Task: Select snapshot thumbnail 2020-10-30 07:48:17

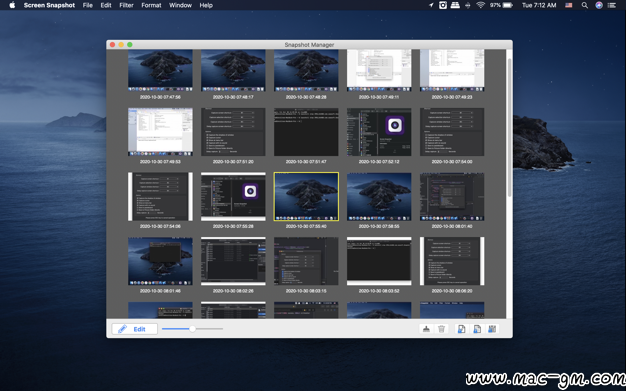Action: click(x=233, y=70)
